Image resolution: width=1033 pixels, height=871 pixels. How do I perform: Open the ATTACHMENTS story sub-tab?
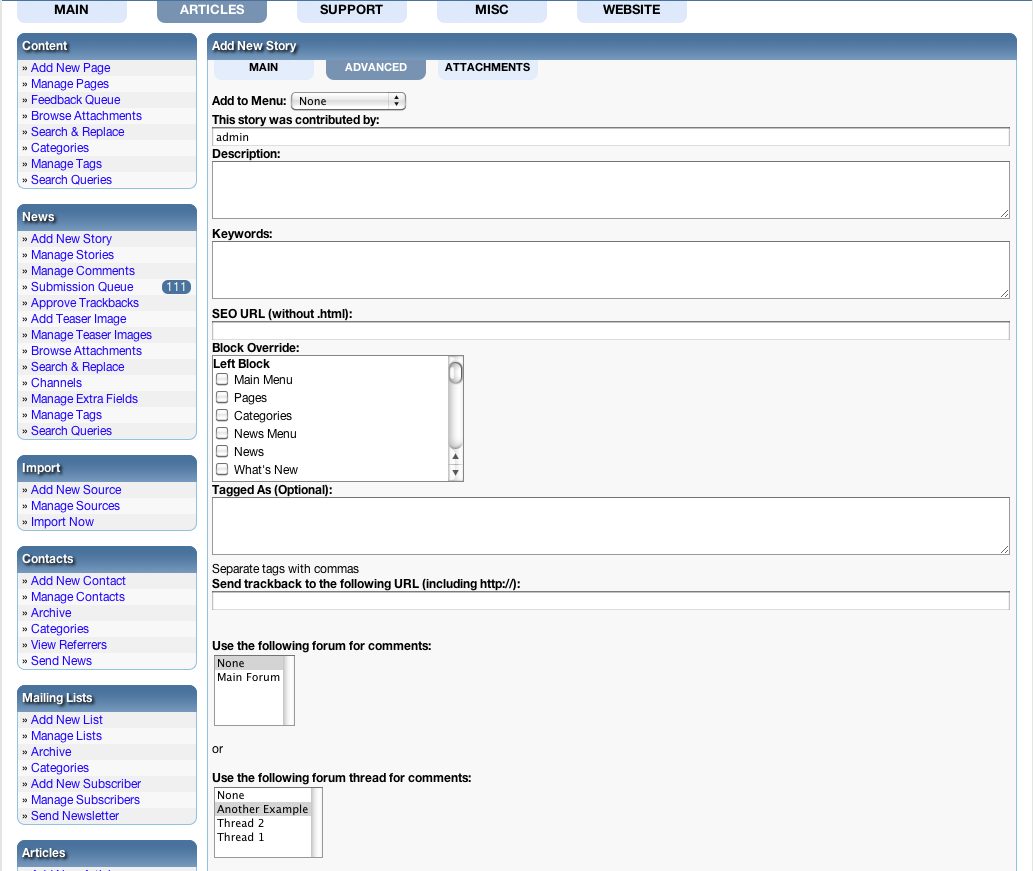[488, 68]
